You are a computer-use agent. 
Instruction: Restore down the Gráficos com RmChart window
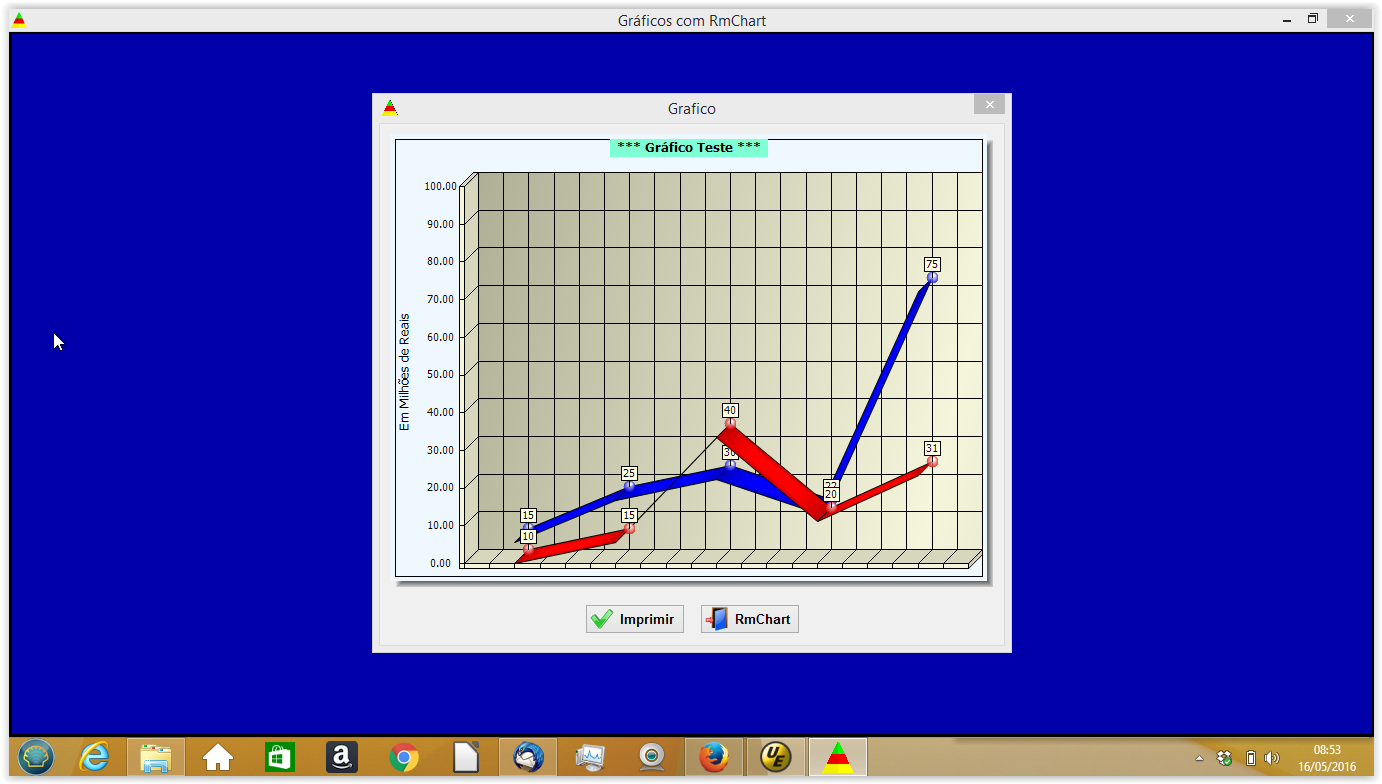[x=1313, y=19]
